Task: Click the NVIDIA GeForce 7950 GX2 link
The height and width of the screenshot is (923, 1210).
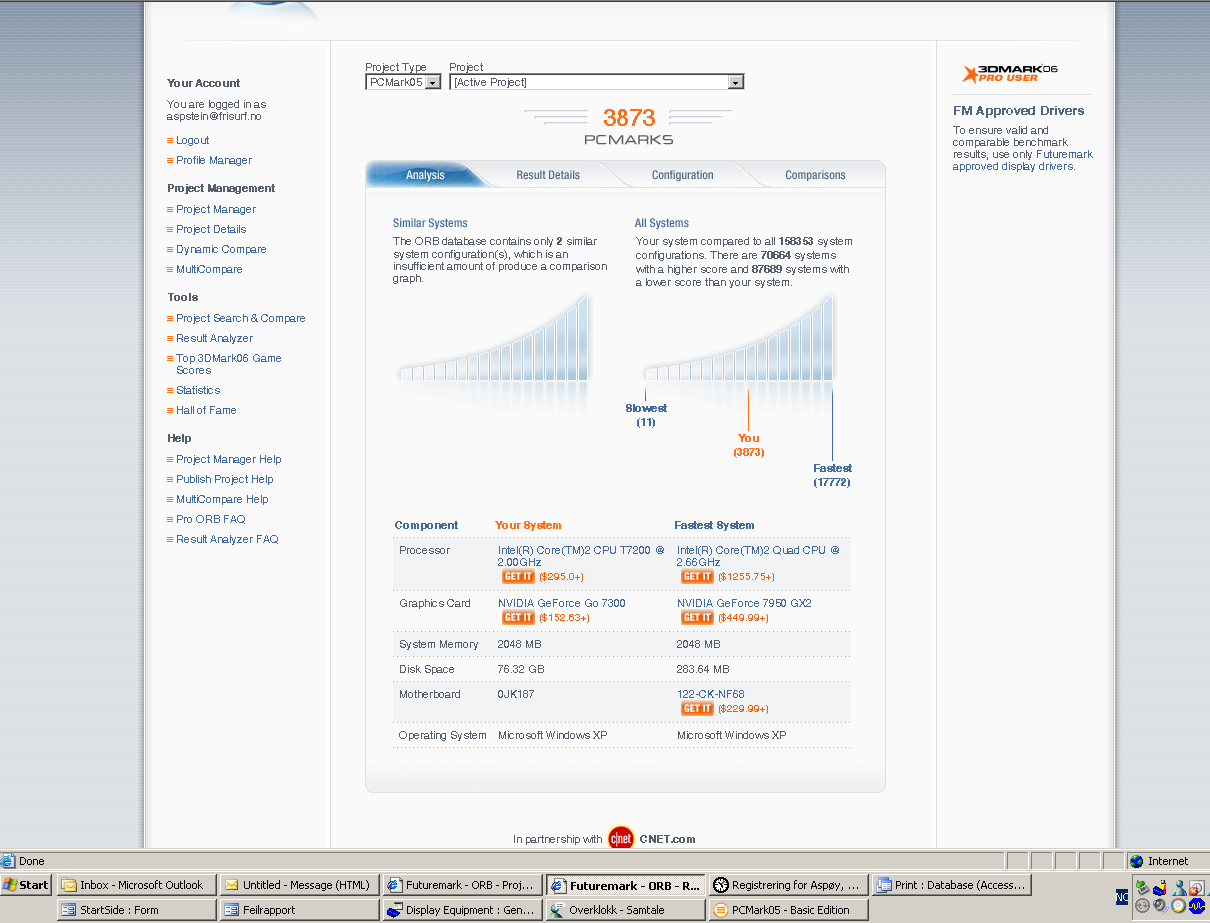Action: pyautogui.click(x=744, y=604)
